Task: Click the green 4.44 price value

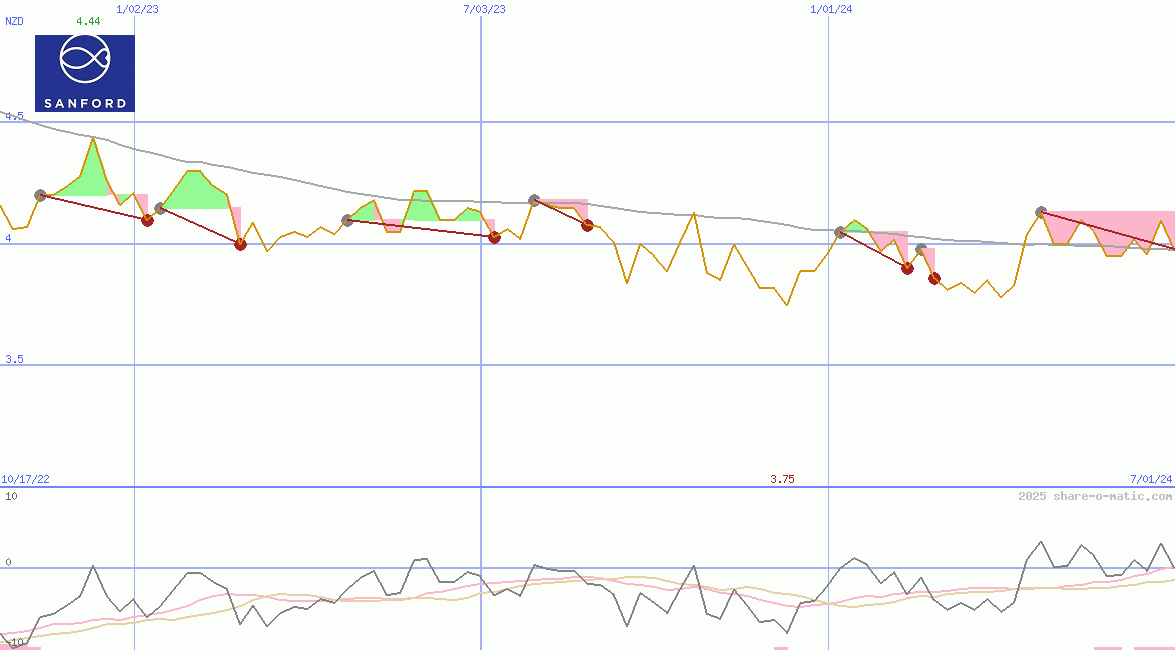Action: coord(88,21)
